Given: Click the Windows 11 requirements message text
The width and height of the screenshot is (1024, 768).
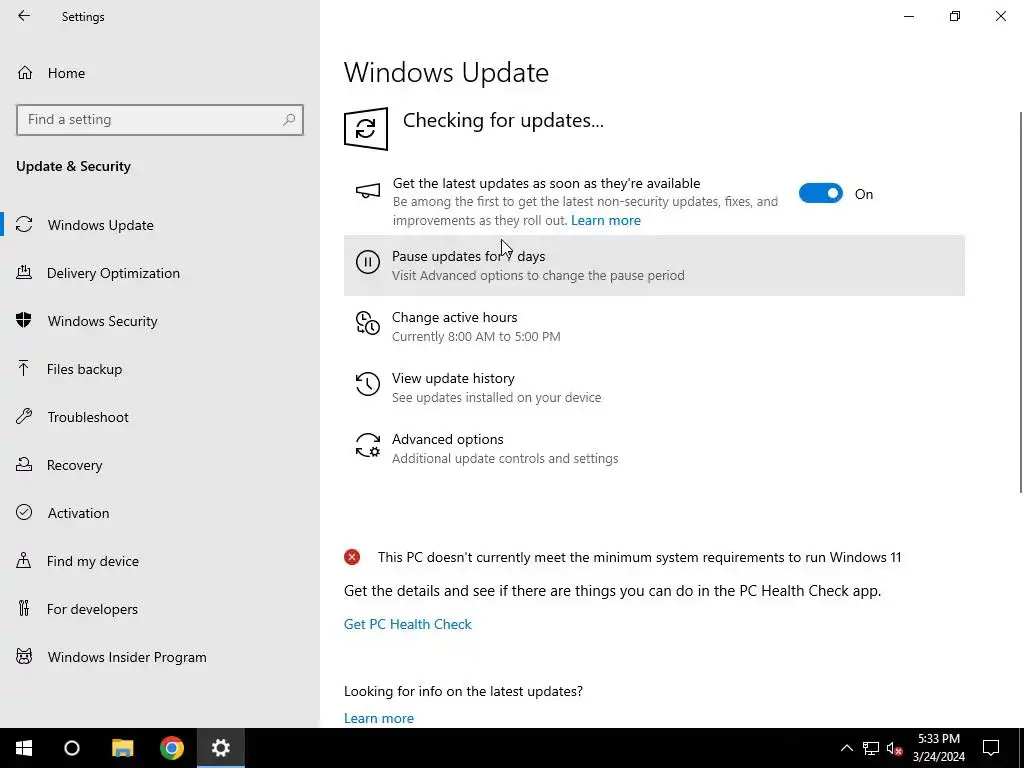Looking at the screenshot, I should (639, 557).
